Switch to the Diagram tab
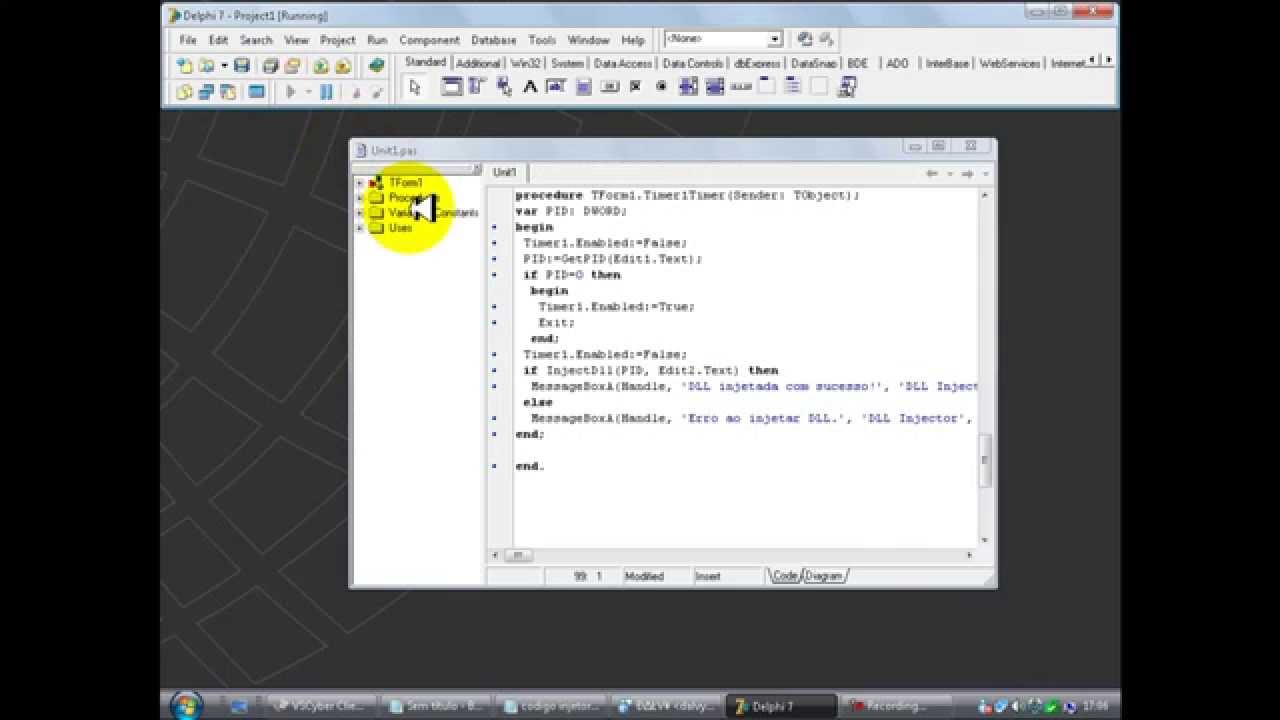Viewport: 1280px width, 720px height. (x=824, y=576)
